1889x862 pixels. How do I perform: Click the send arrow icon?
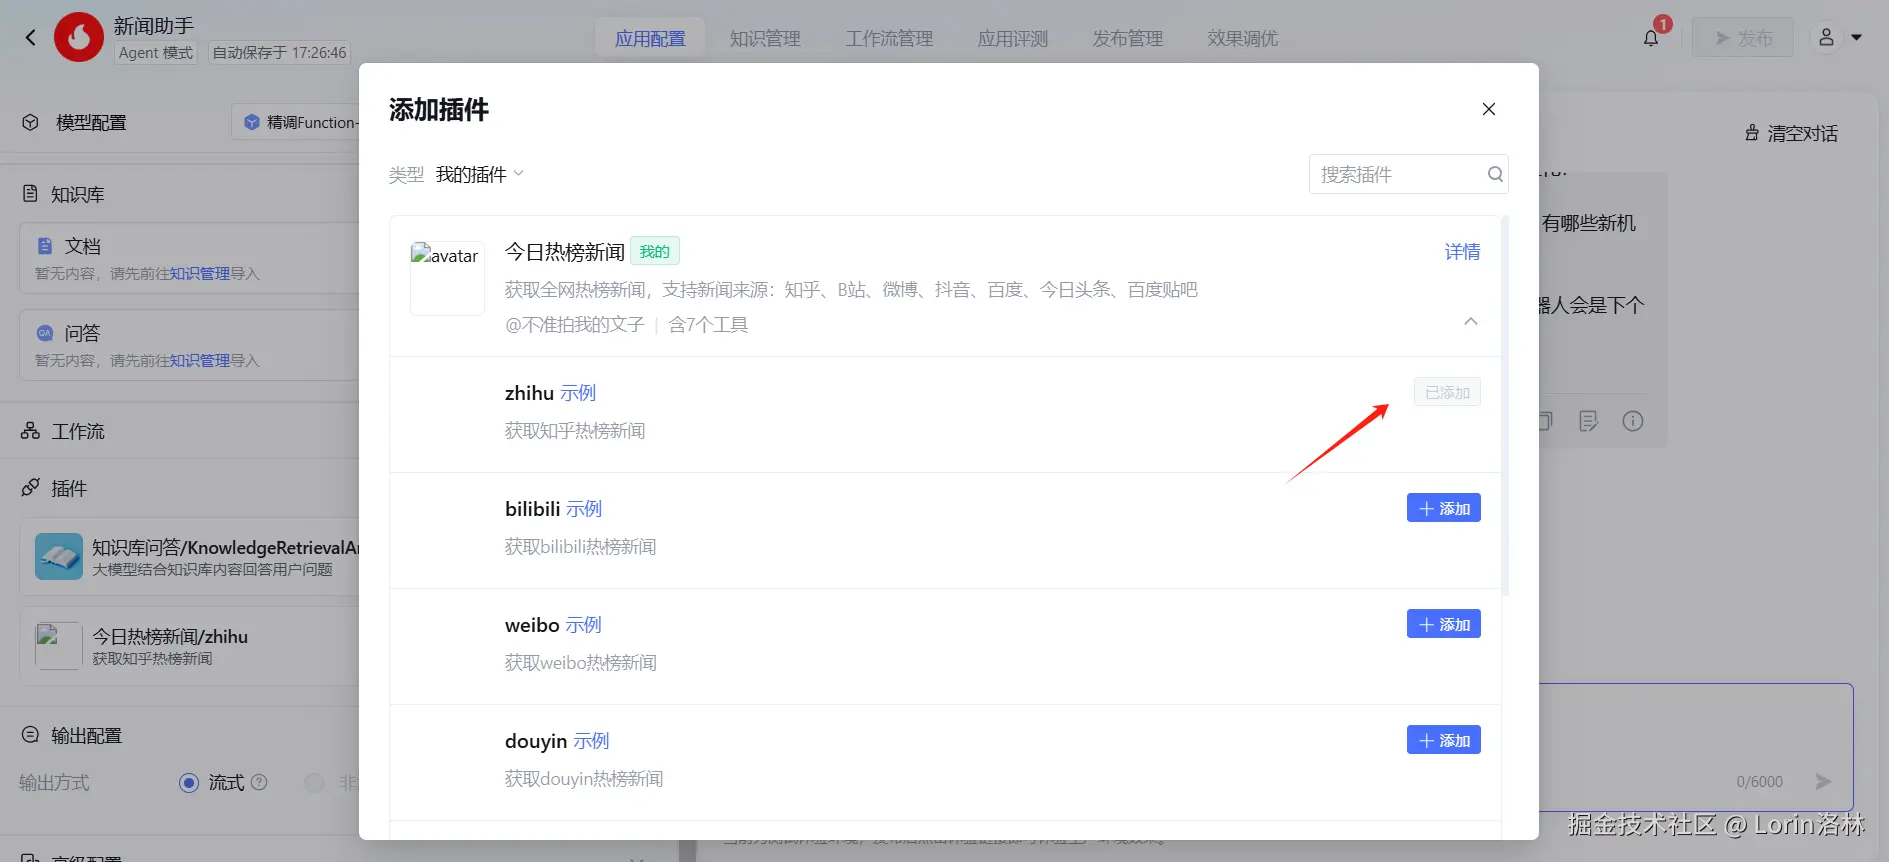coord(1824,782)
